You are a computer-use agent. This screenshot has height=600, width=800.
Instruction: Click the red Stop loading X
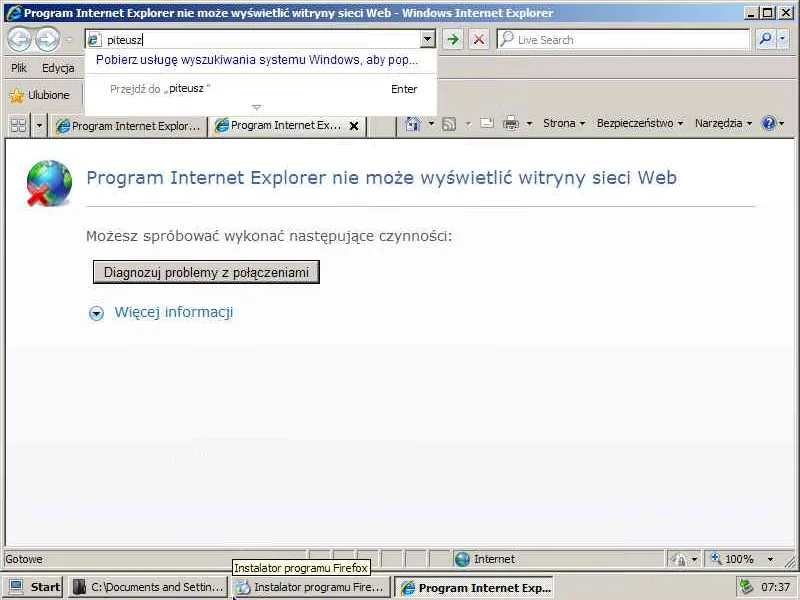[x=479, y=39]
